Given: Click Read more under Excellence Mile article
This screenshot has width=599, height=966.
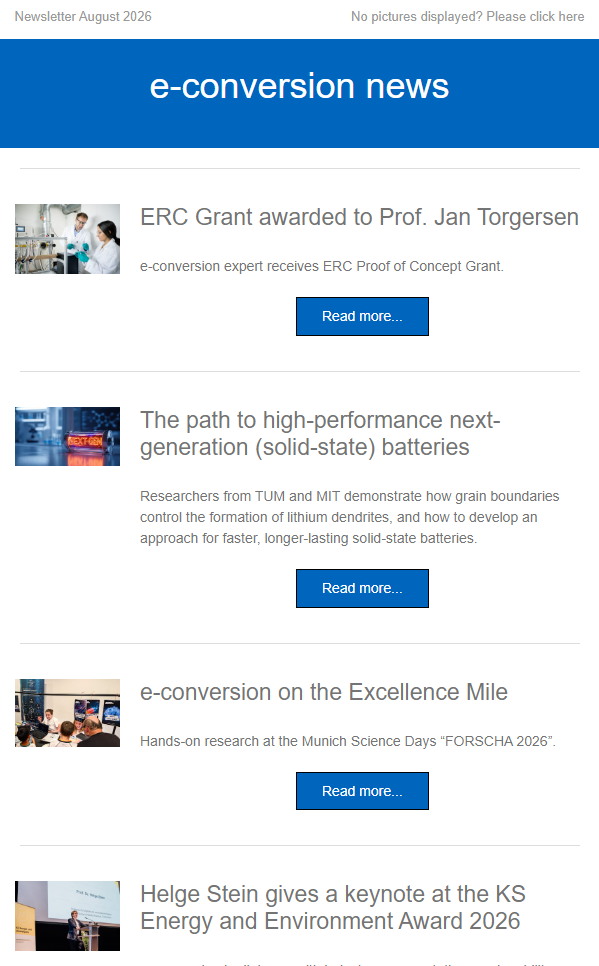Looking at the screenshot, I should point(362,791).
